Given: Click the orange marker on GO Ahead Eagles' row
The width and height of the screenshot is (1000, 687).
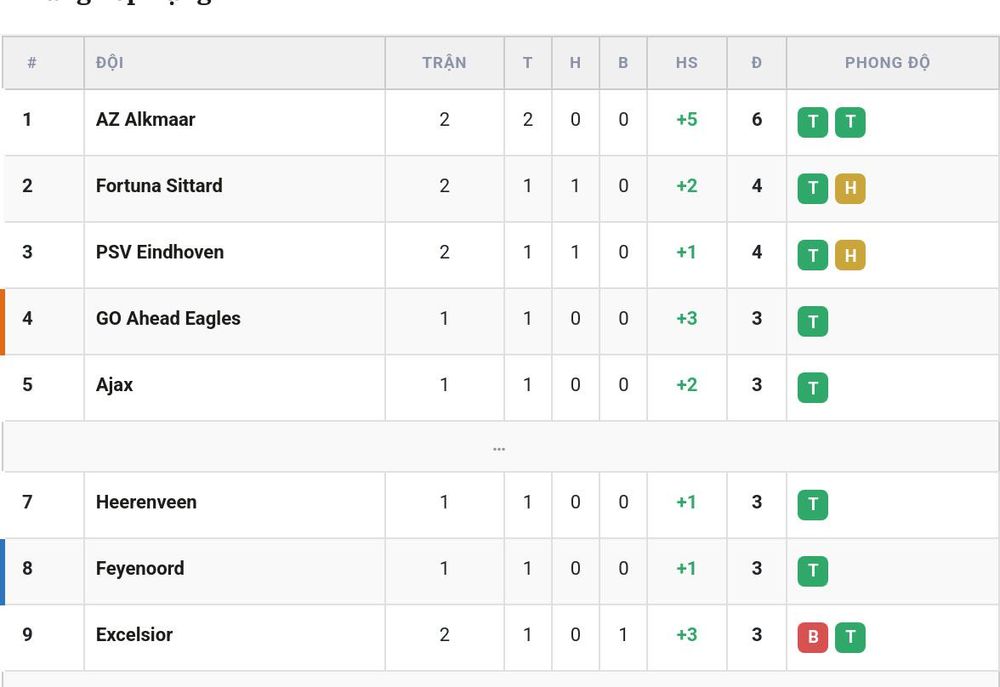Looking at the screenshot, I should coord(3,321).
